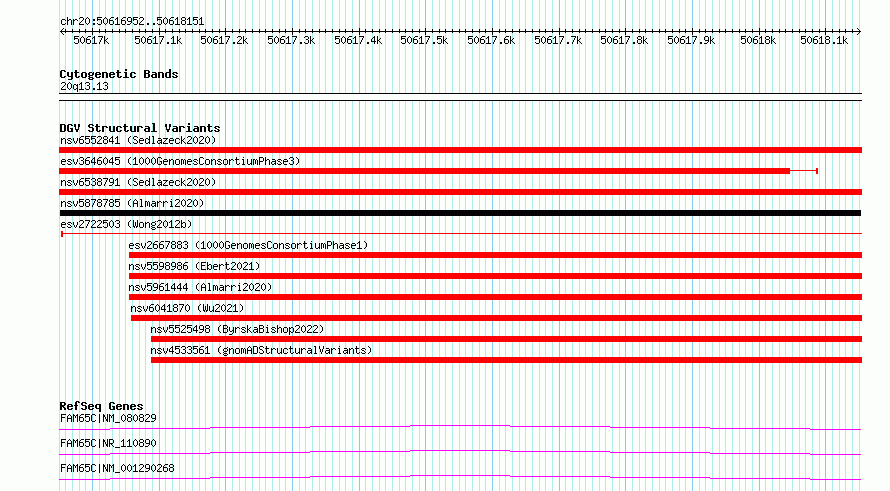Click the red bar under nsv6538791

tap(460, 192)
